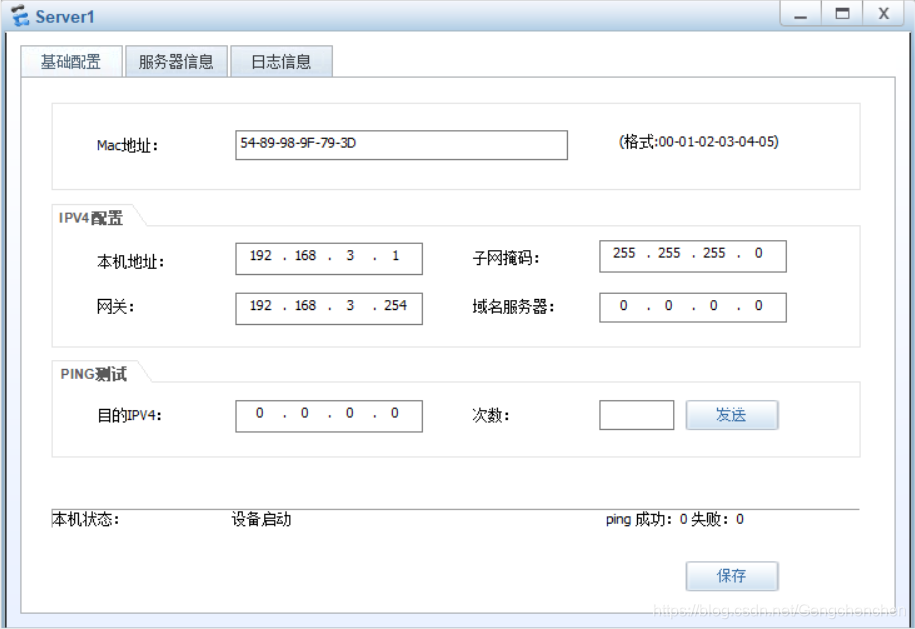Click the ping 成功: 0 失败: 0 status text
Screen dimensions: 915x629
675,519
